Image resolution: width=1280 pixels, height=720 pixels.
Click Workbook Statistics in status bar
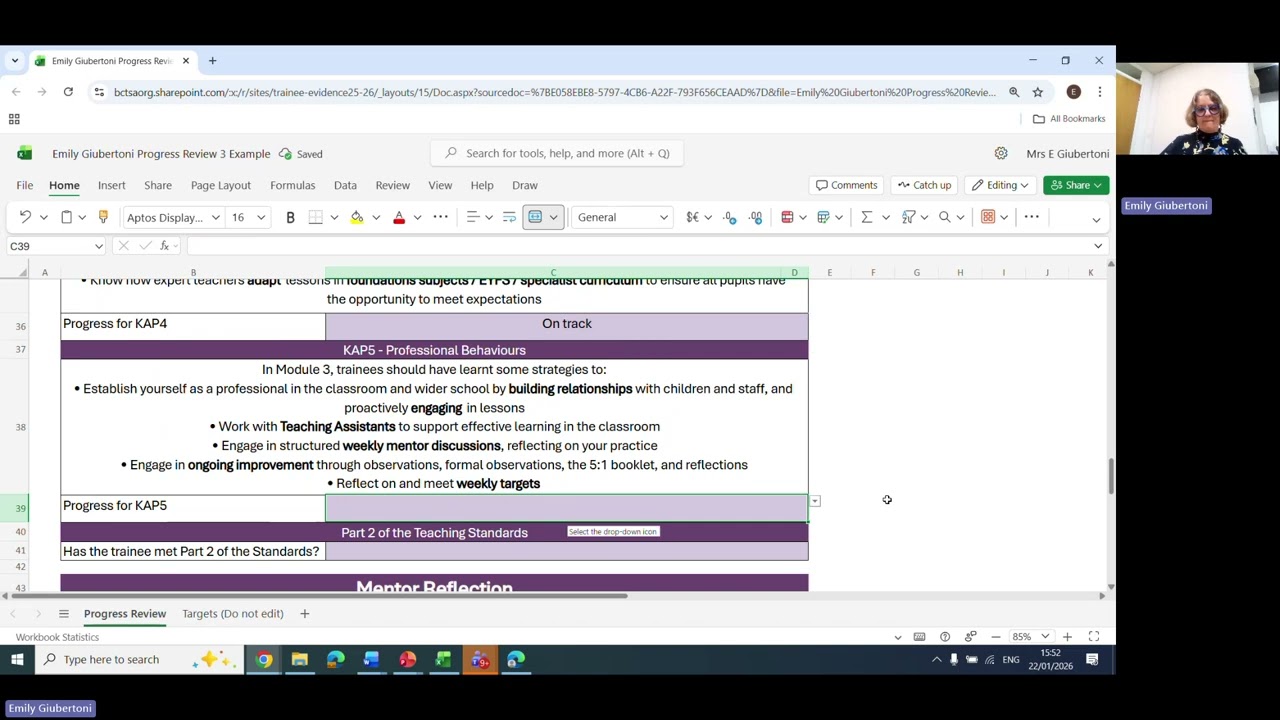pos(57,637)
